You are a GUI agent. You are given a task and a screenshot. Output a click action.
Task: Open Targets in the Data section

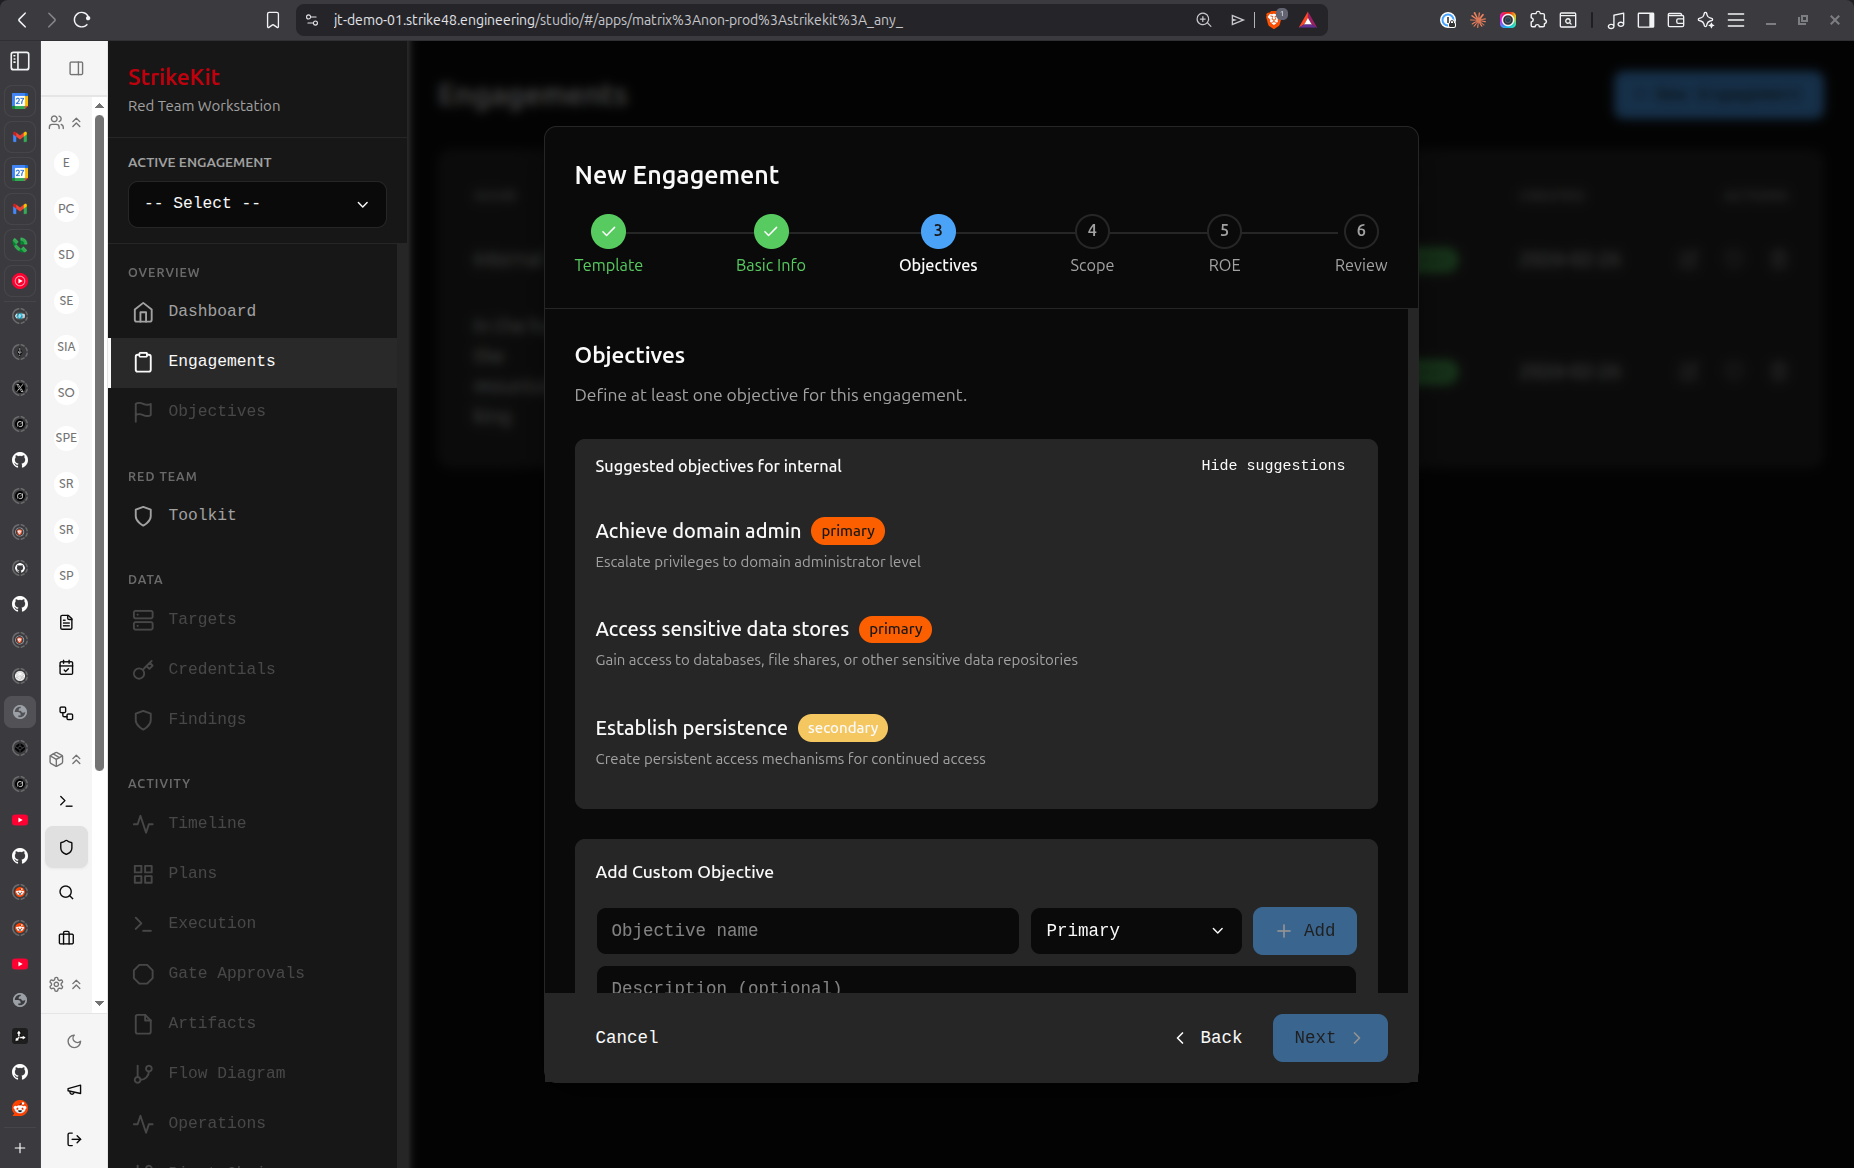click(252, 620)
